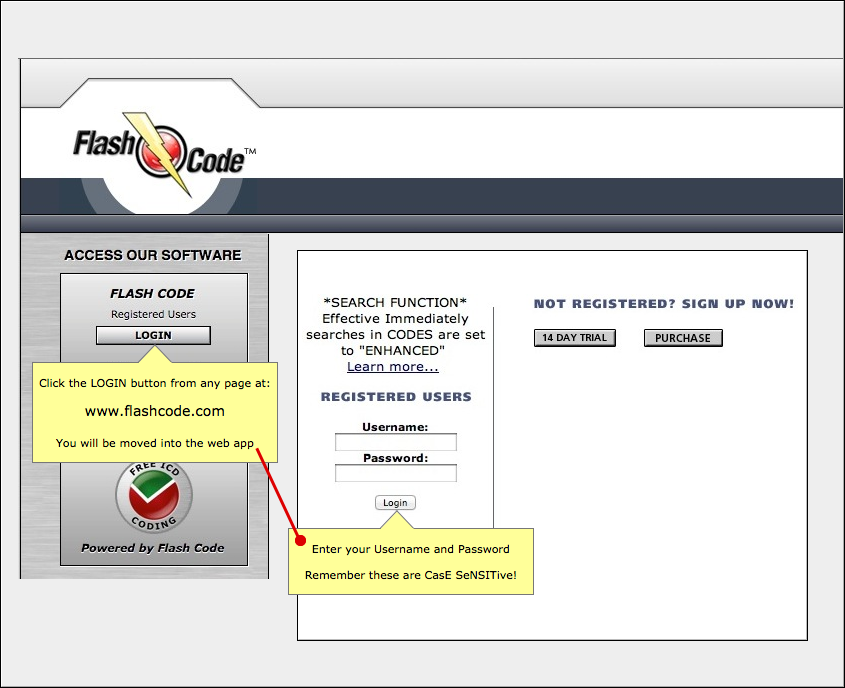
Task: Click the PURCHASE button
Action: (683, 338)
